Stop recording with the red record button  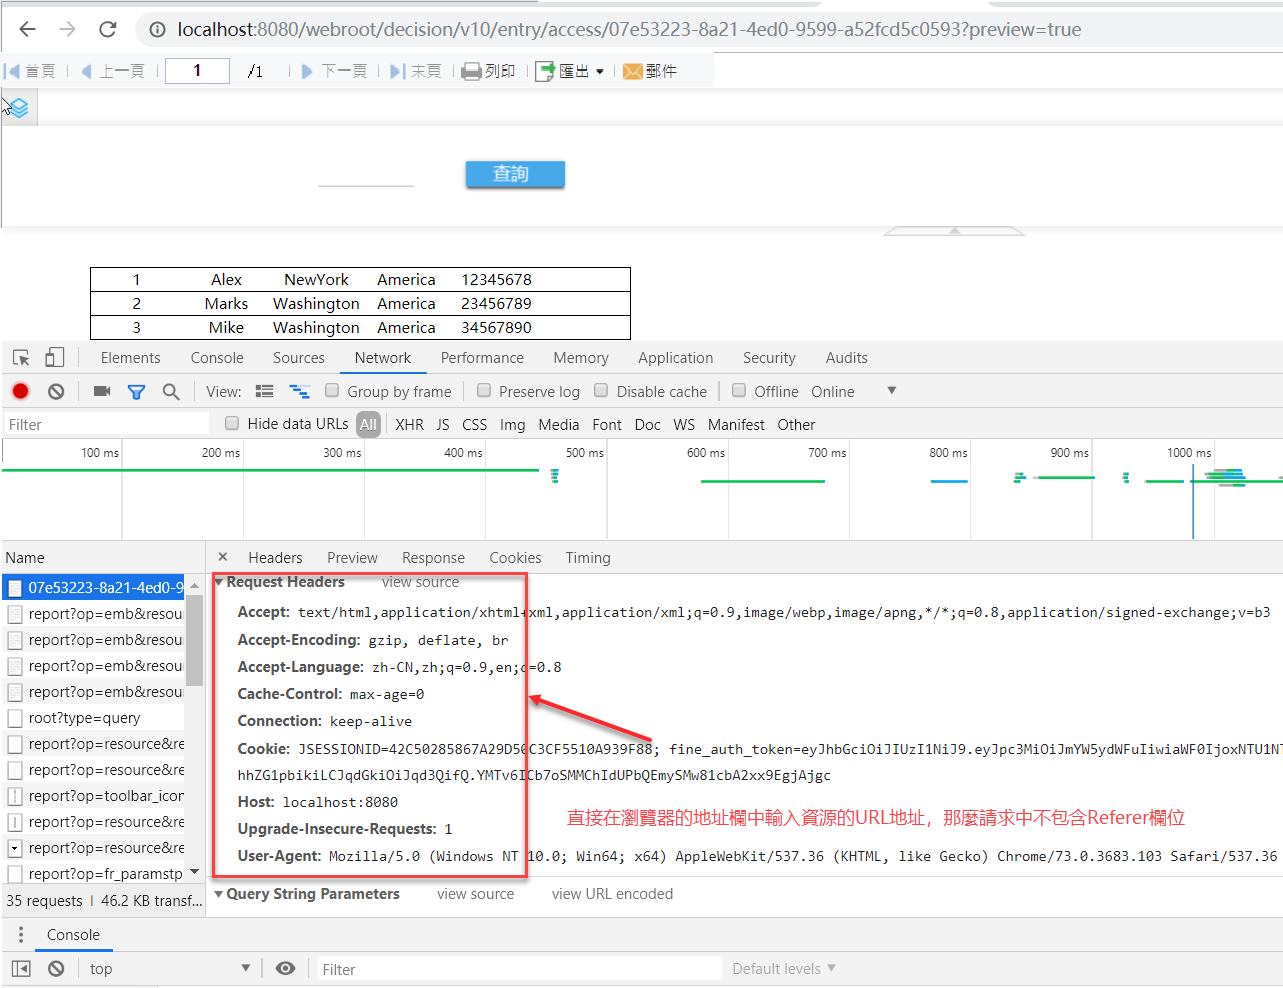pyautogui.click(x=19, y=391)
